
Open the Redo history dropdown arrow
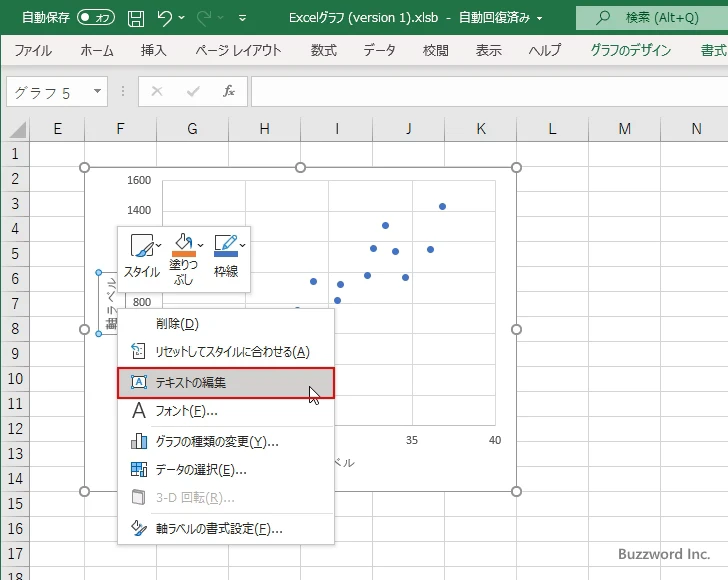pos(221,18)
